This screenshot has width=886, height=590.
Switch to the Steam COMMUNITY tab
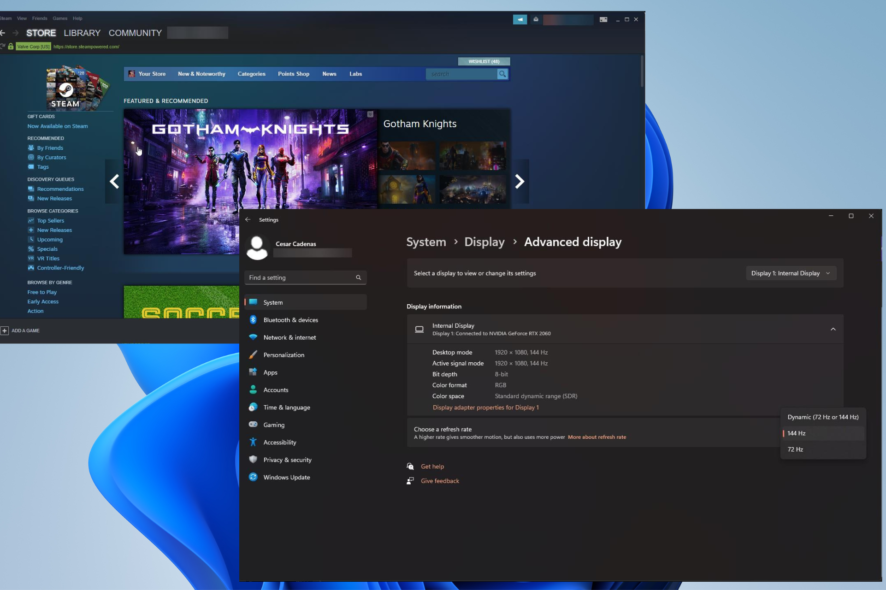pos(135,33)
